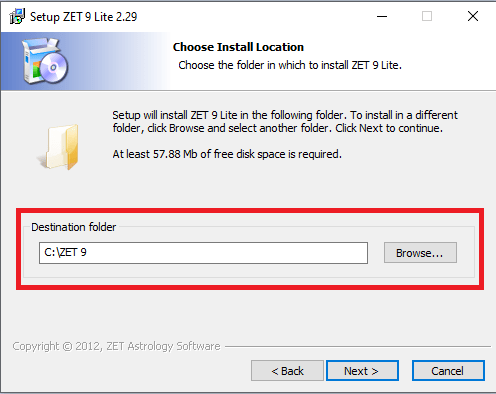496x394 pixels.
Task: Minimize the setup window
Action: (x=382, y=16)
